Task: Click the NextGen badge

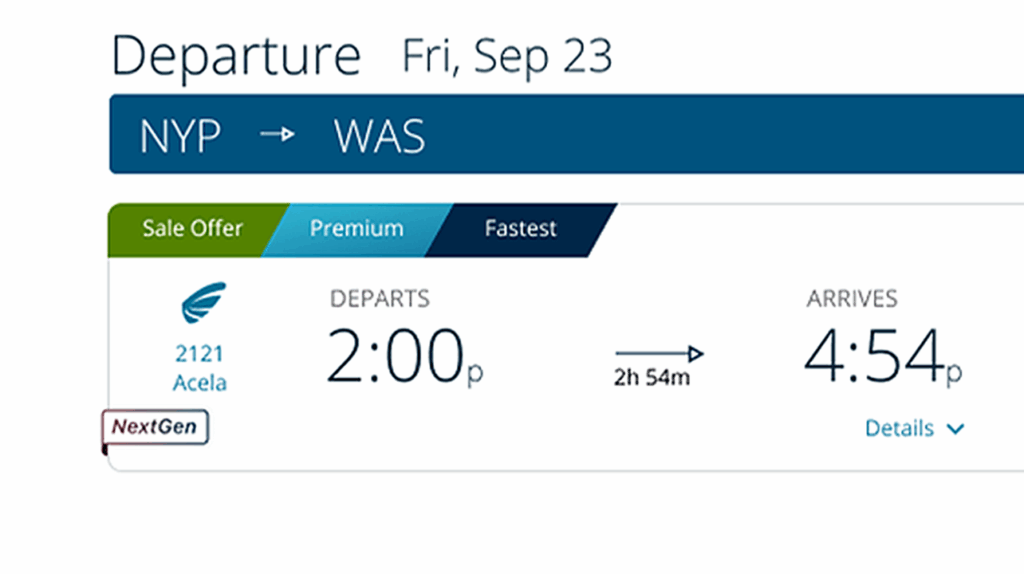Action: click(155, 427)
